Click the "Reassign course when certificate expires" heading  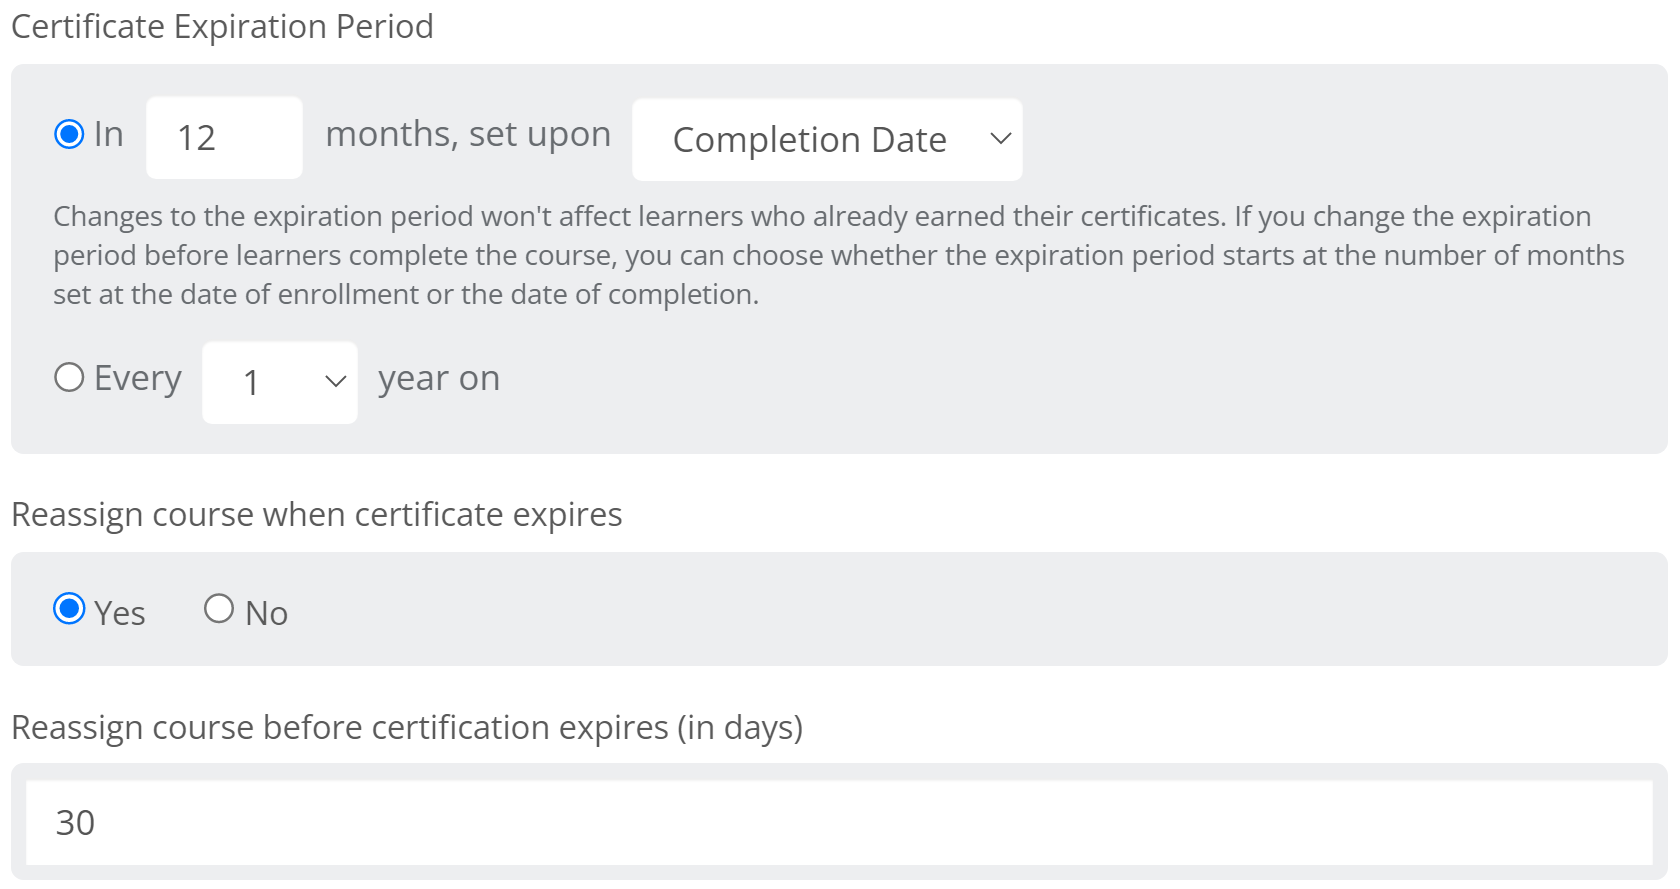pyautogui.click(x=316, y=514)
